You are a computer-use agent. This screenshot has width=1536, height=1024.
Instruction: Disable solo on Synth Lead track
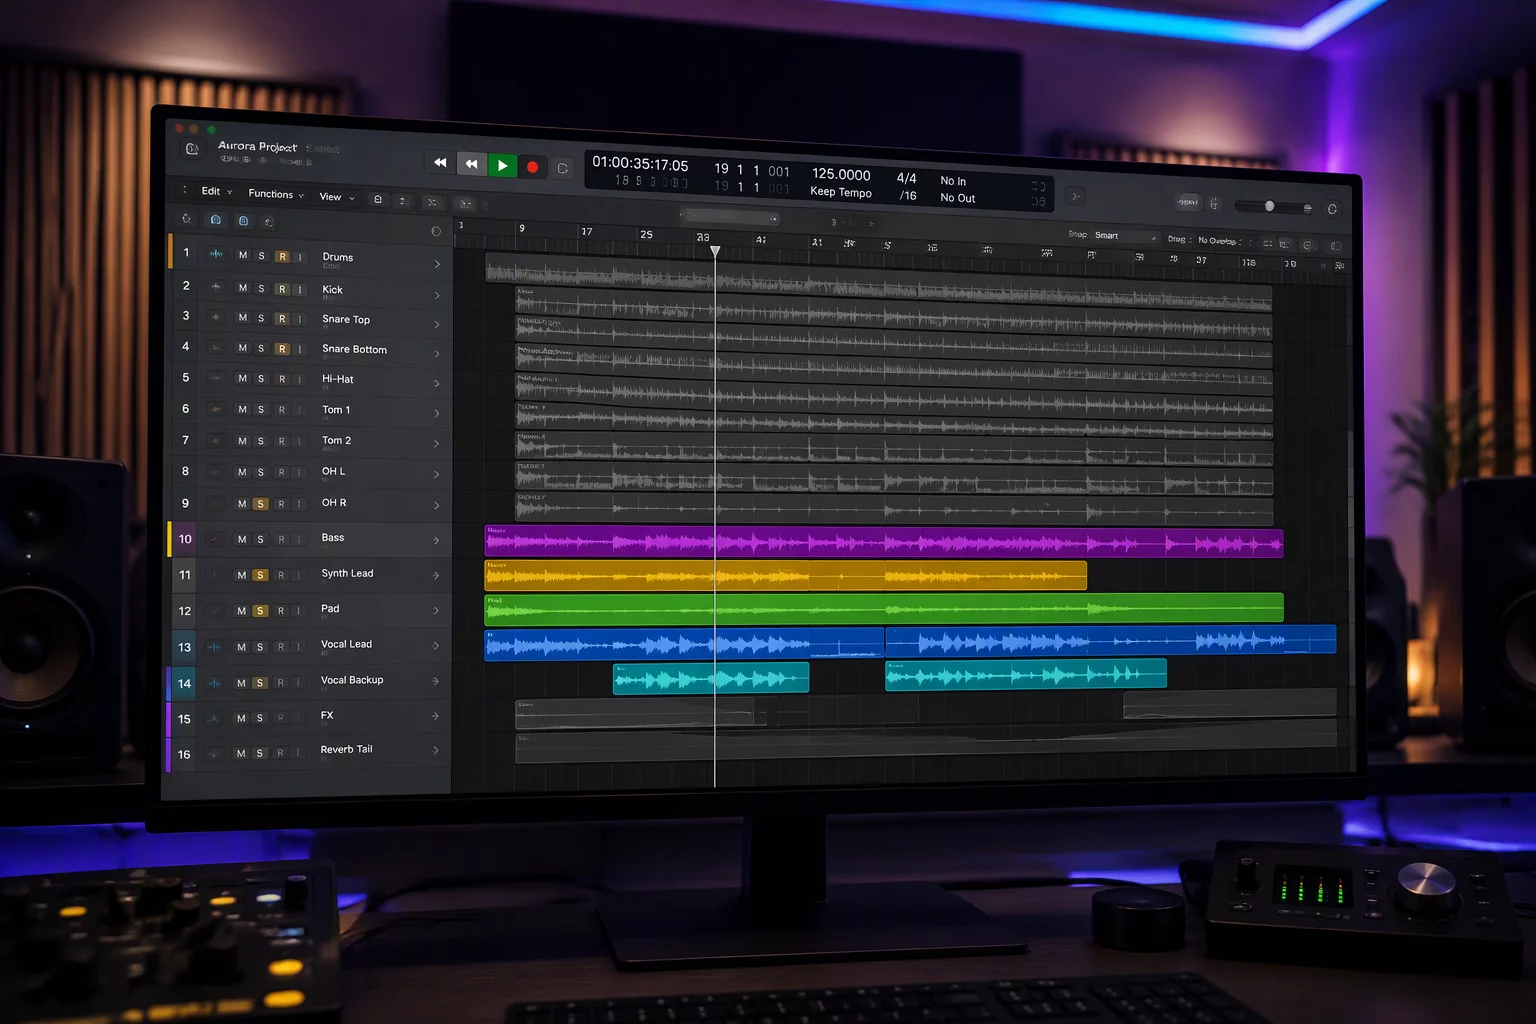[260, 575]
